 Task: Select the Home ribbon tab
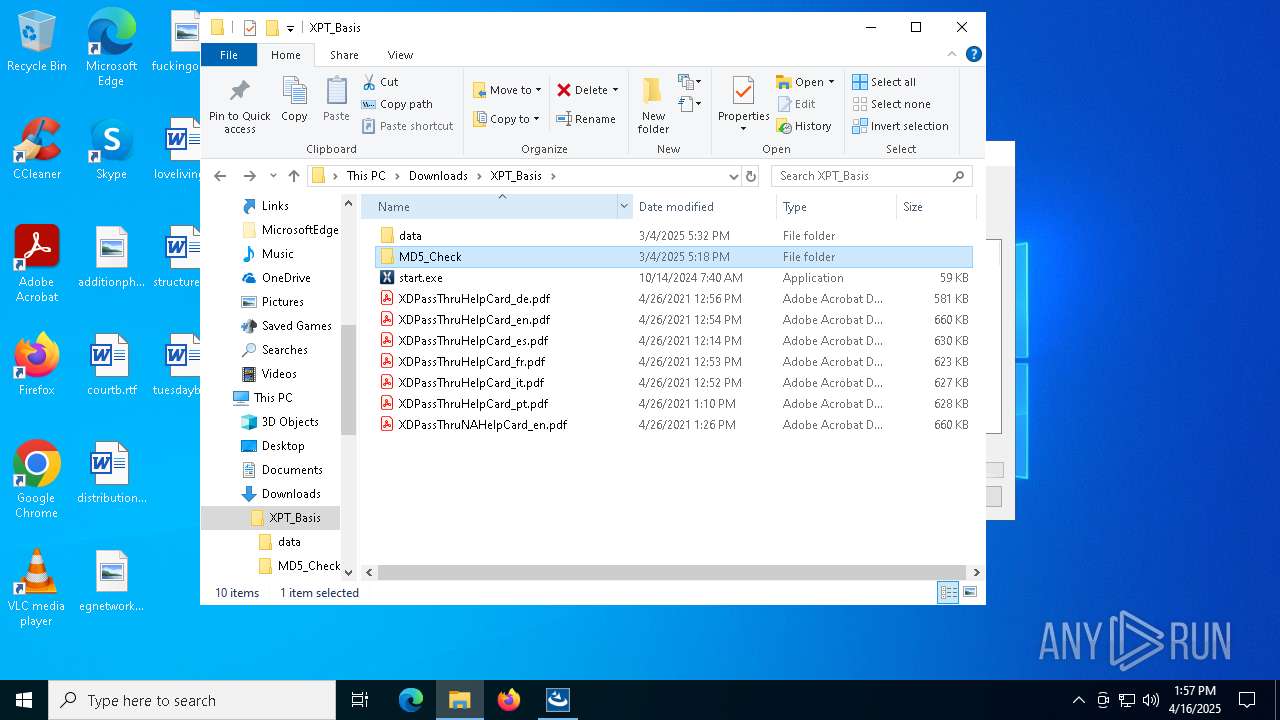tap(286, 55)
